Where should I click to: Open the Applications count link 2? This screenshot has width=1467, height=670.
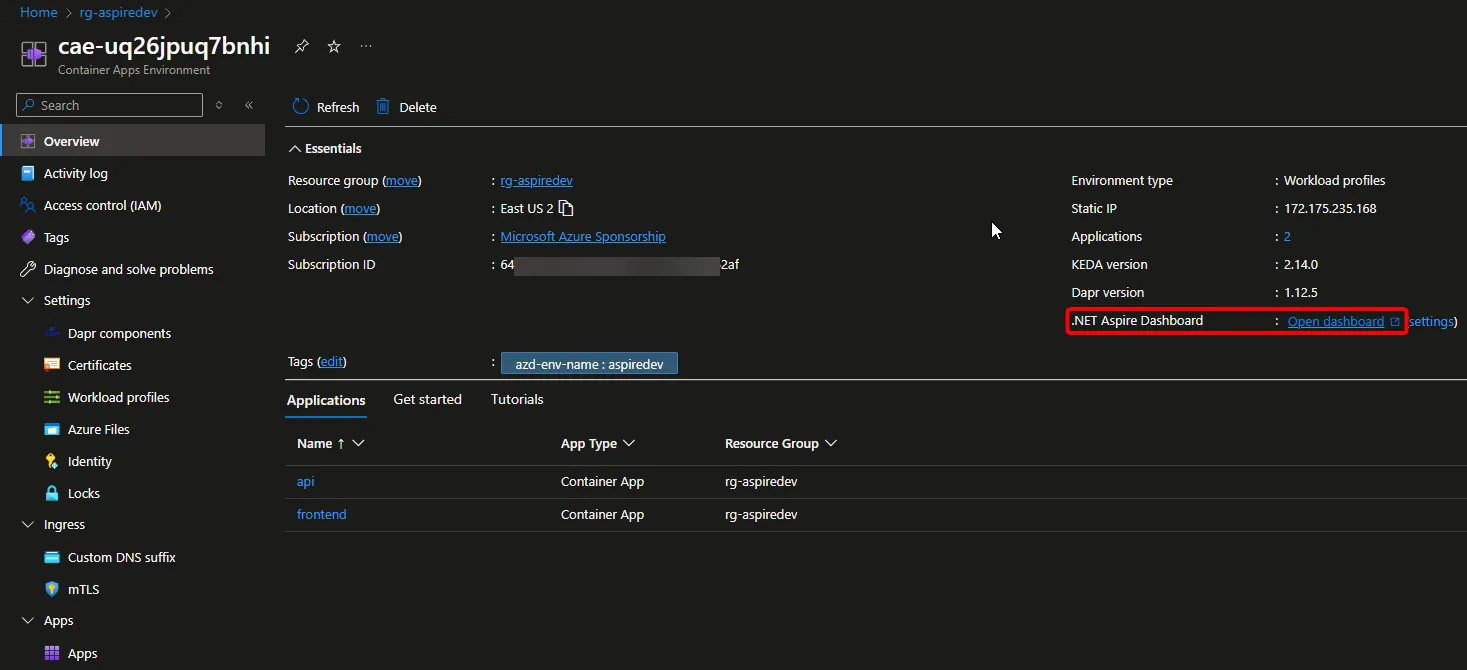(1287, 236)
